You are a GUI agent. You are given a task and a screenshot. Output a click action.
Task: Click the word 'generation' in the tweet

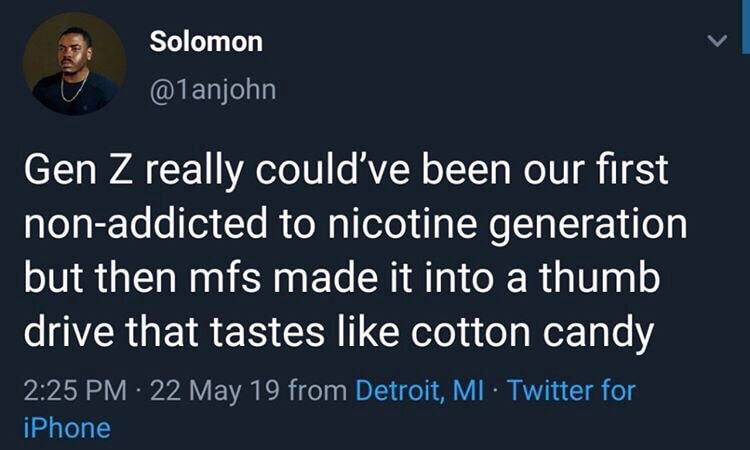pos(594,224)
